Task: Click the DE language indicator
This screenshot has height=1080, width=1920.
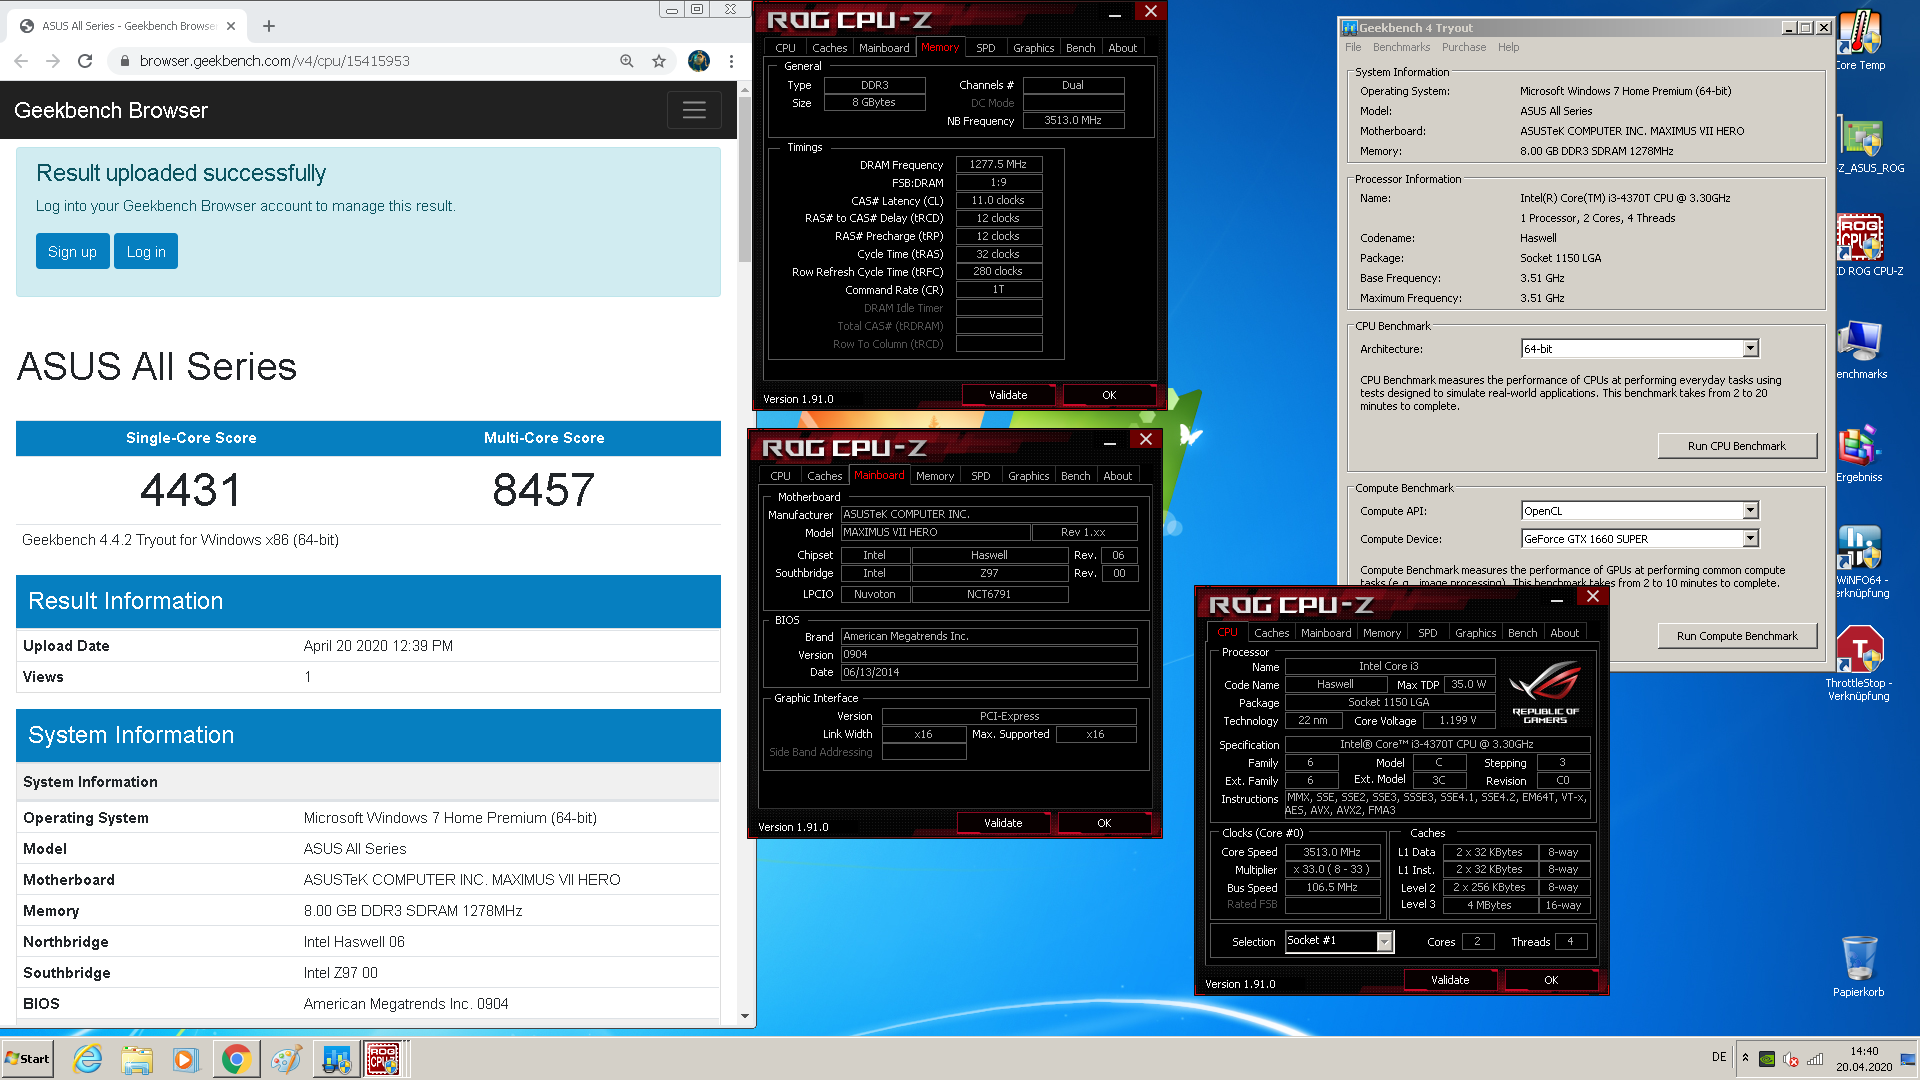Action: tap(1719, 1057)
